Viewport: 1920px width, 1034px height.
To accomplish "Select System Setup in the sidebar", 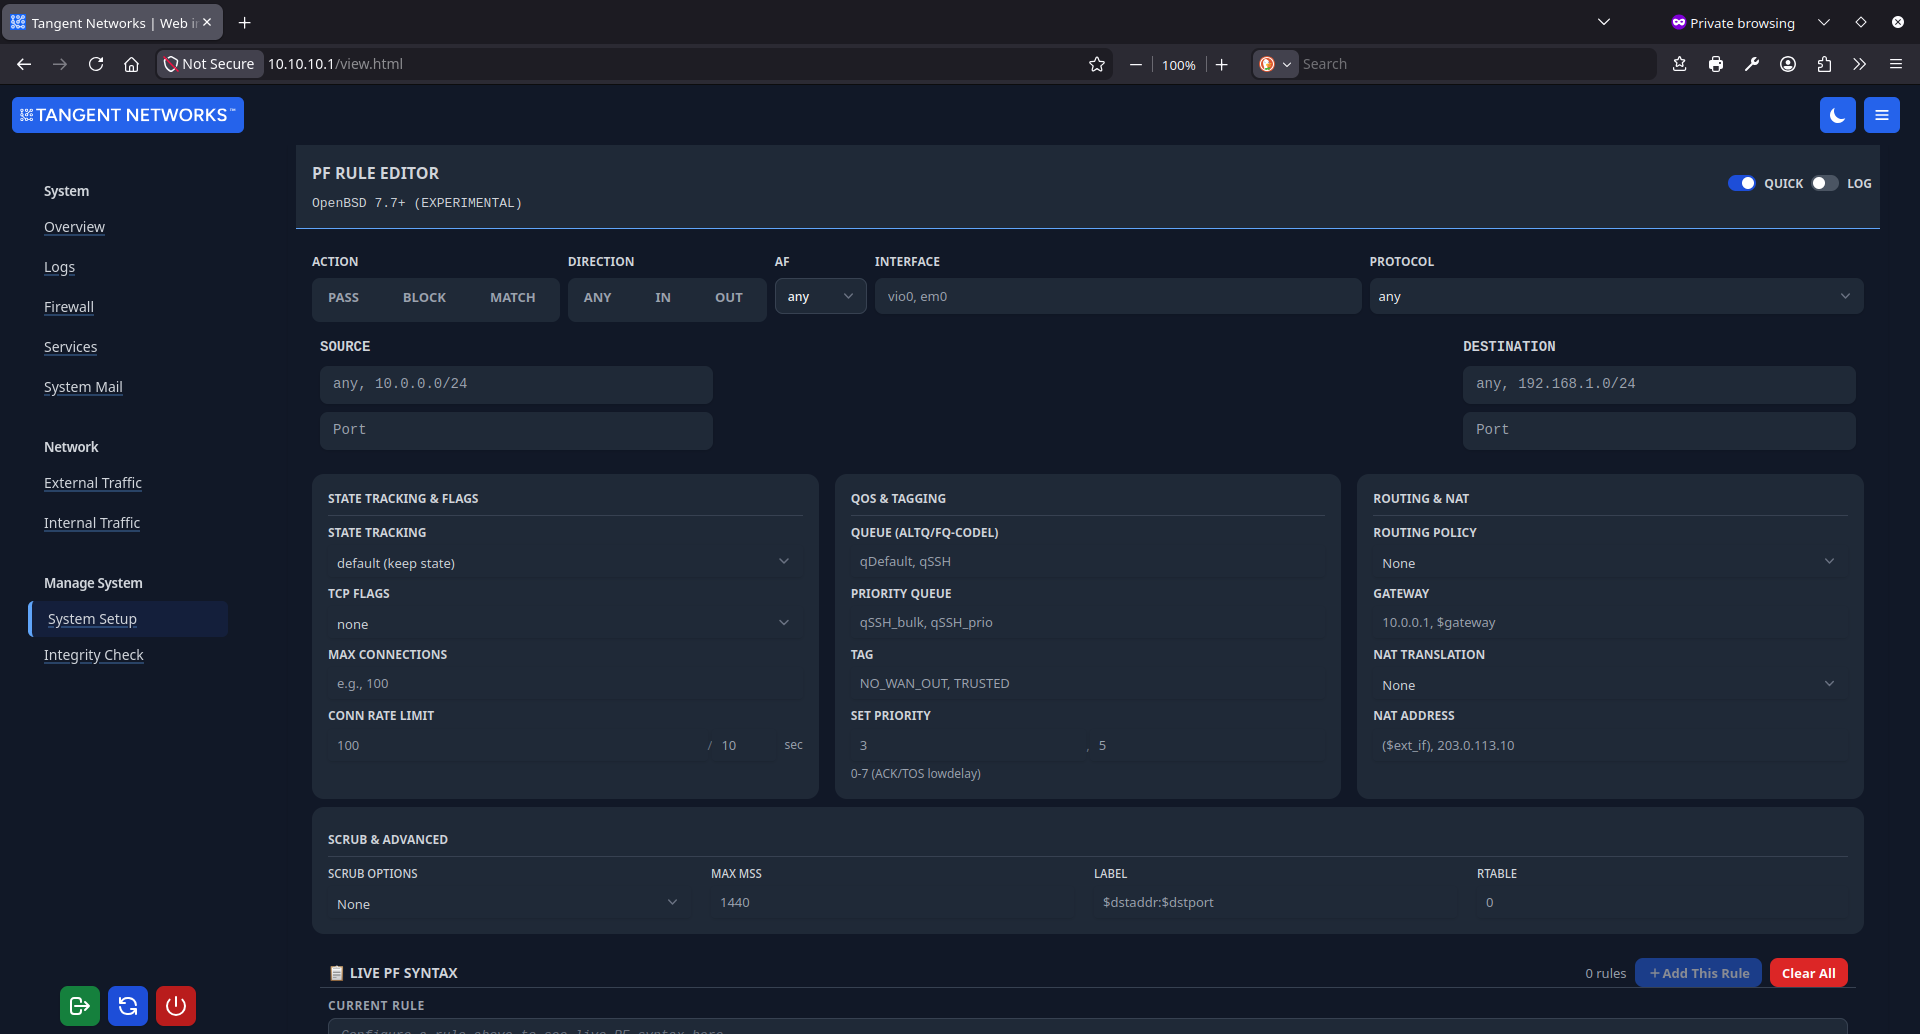I will (x=92, y=618).
